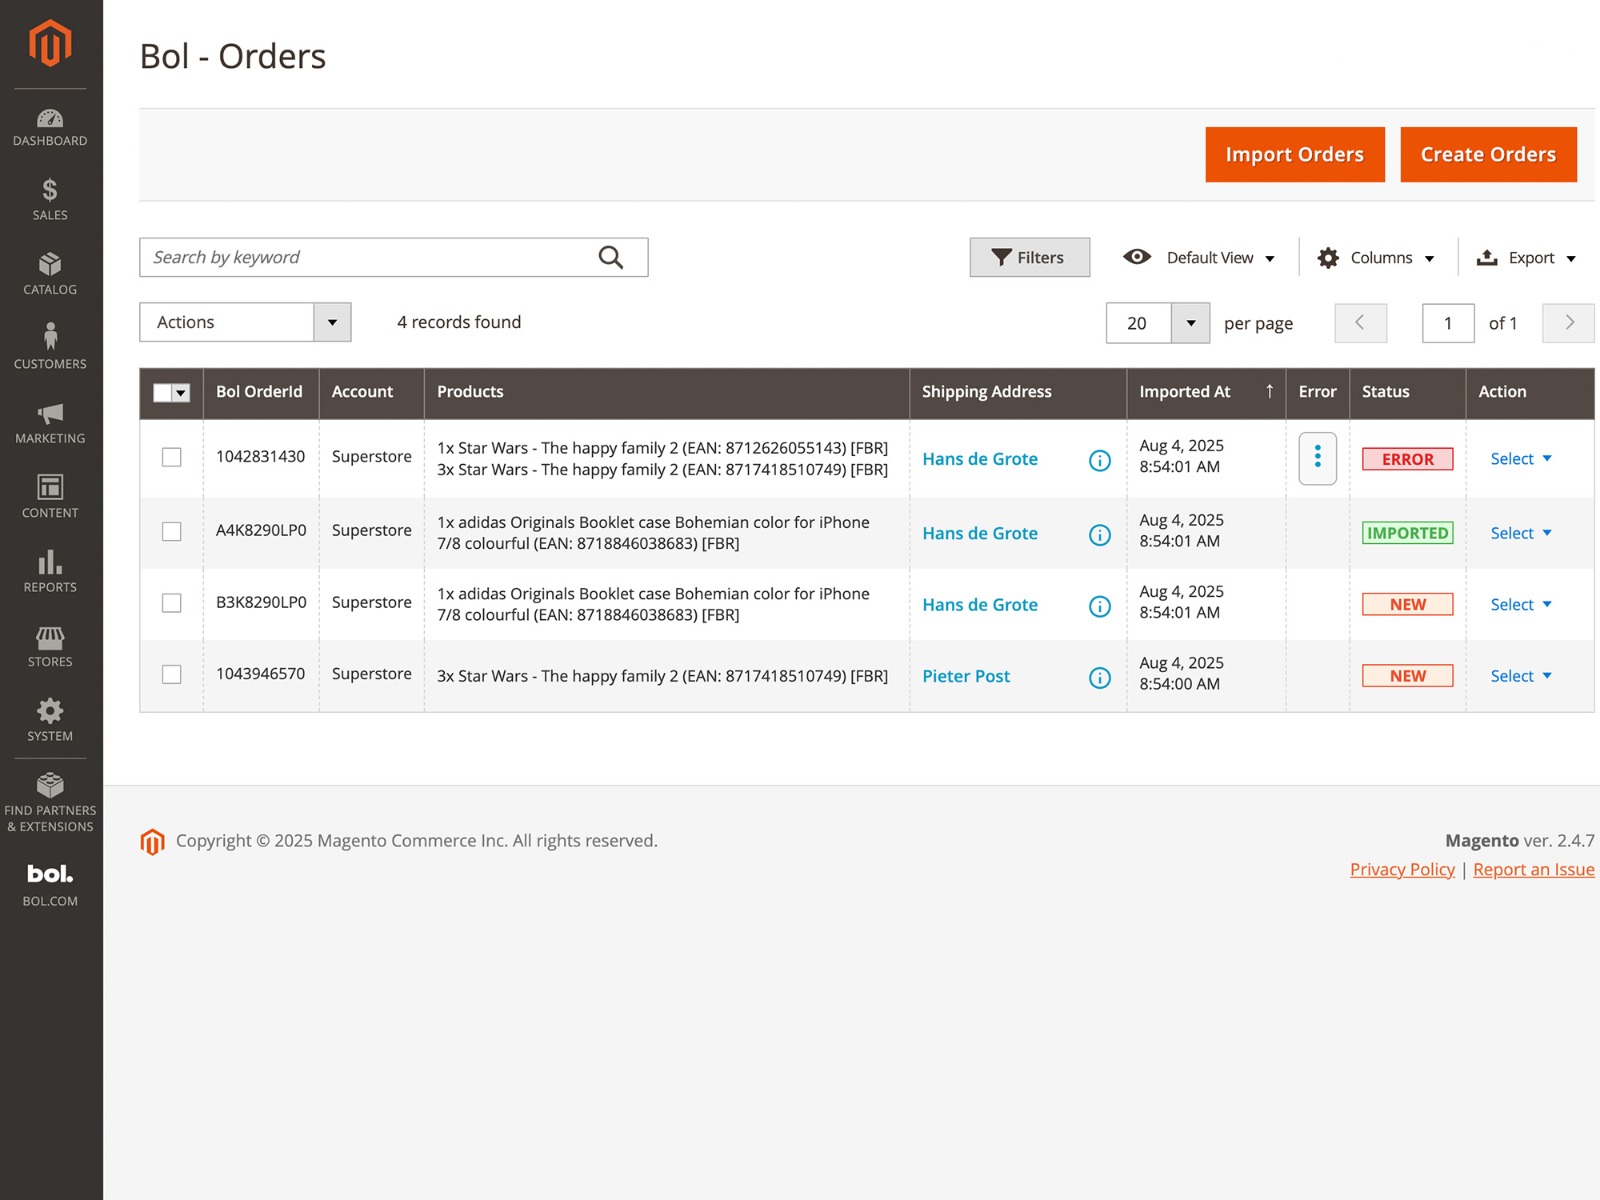Sort by Shipping Address column header
This screenshot has width=1600, height=1200.
click(x=1018, y=392)
